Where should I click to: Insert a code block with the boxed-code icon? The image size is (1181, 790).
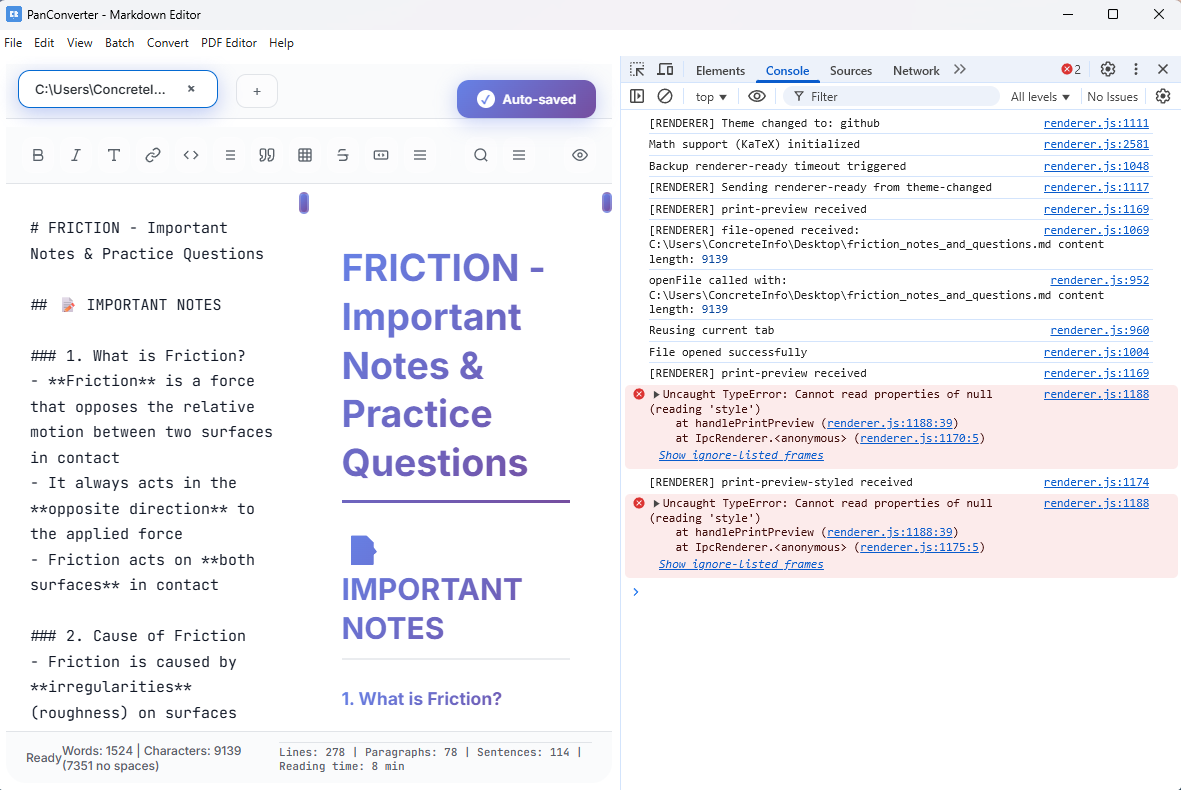[x=381, y=155]
